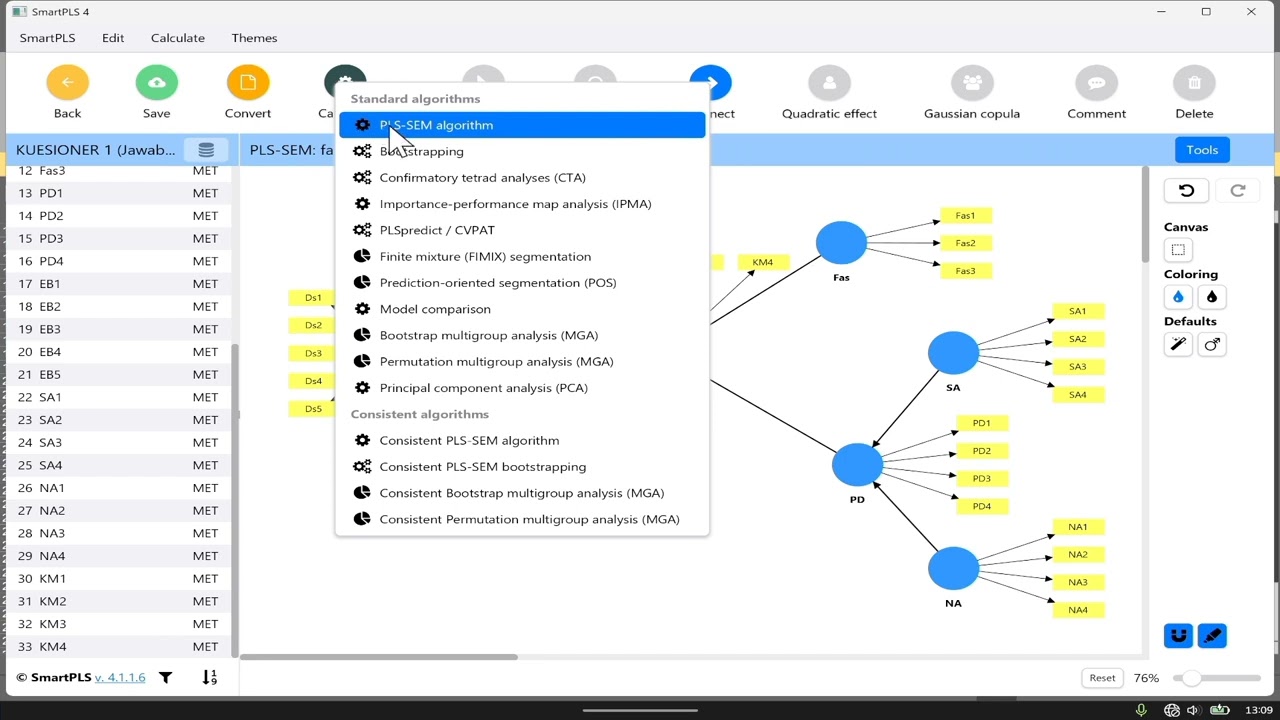Choose Bootstrap multigroup analysis (MGA)
Image resolution: width=1280 pixels, height=720 pixels.
[x=522, y=335]
